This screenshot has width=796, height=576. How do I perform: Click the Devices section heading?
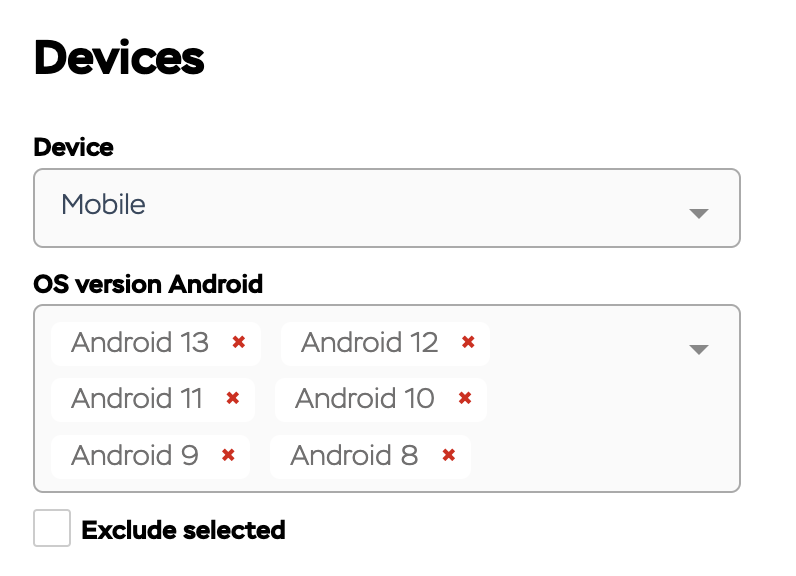119,59
